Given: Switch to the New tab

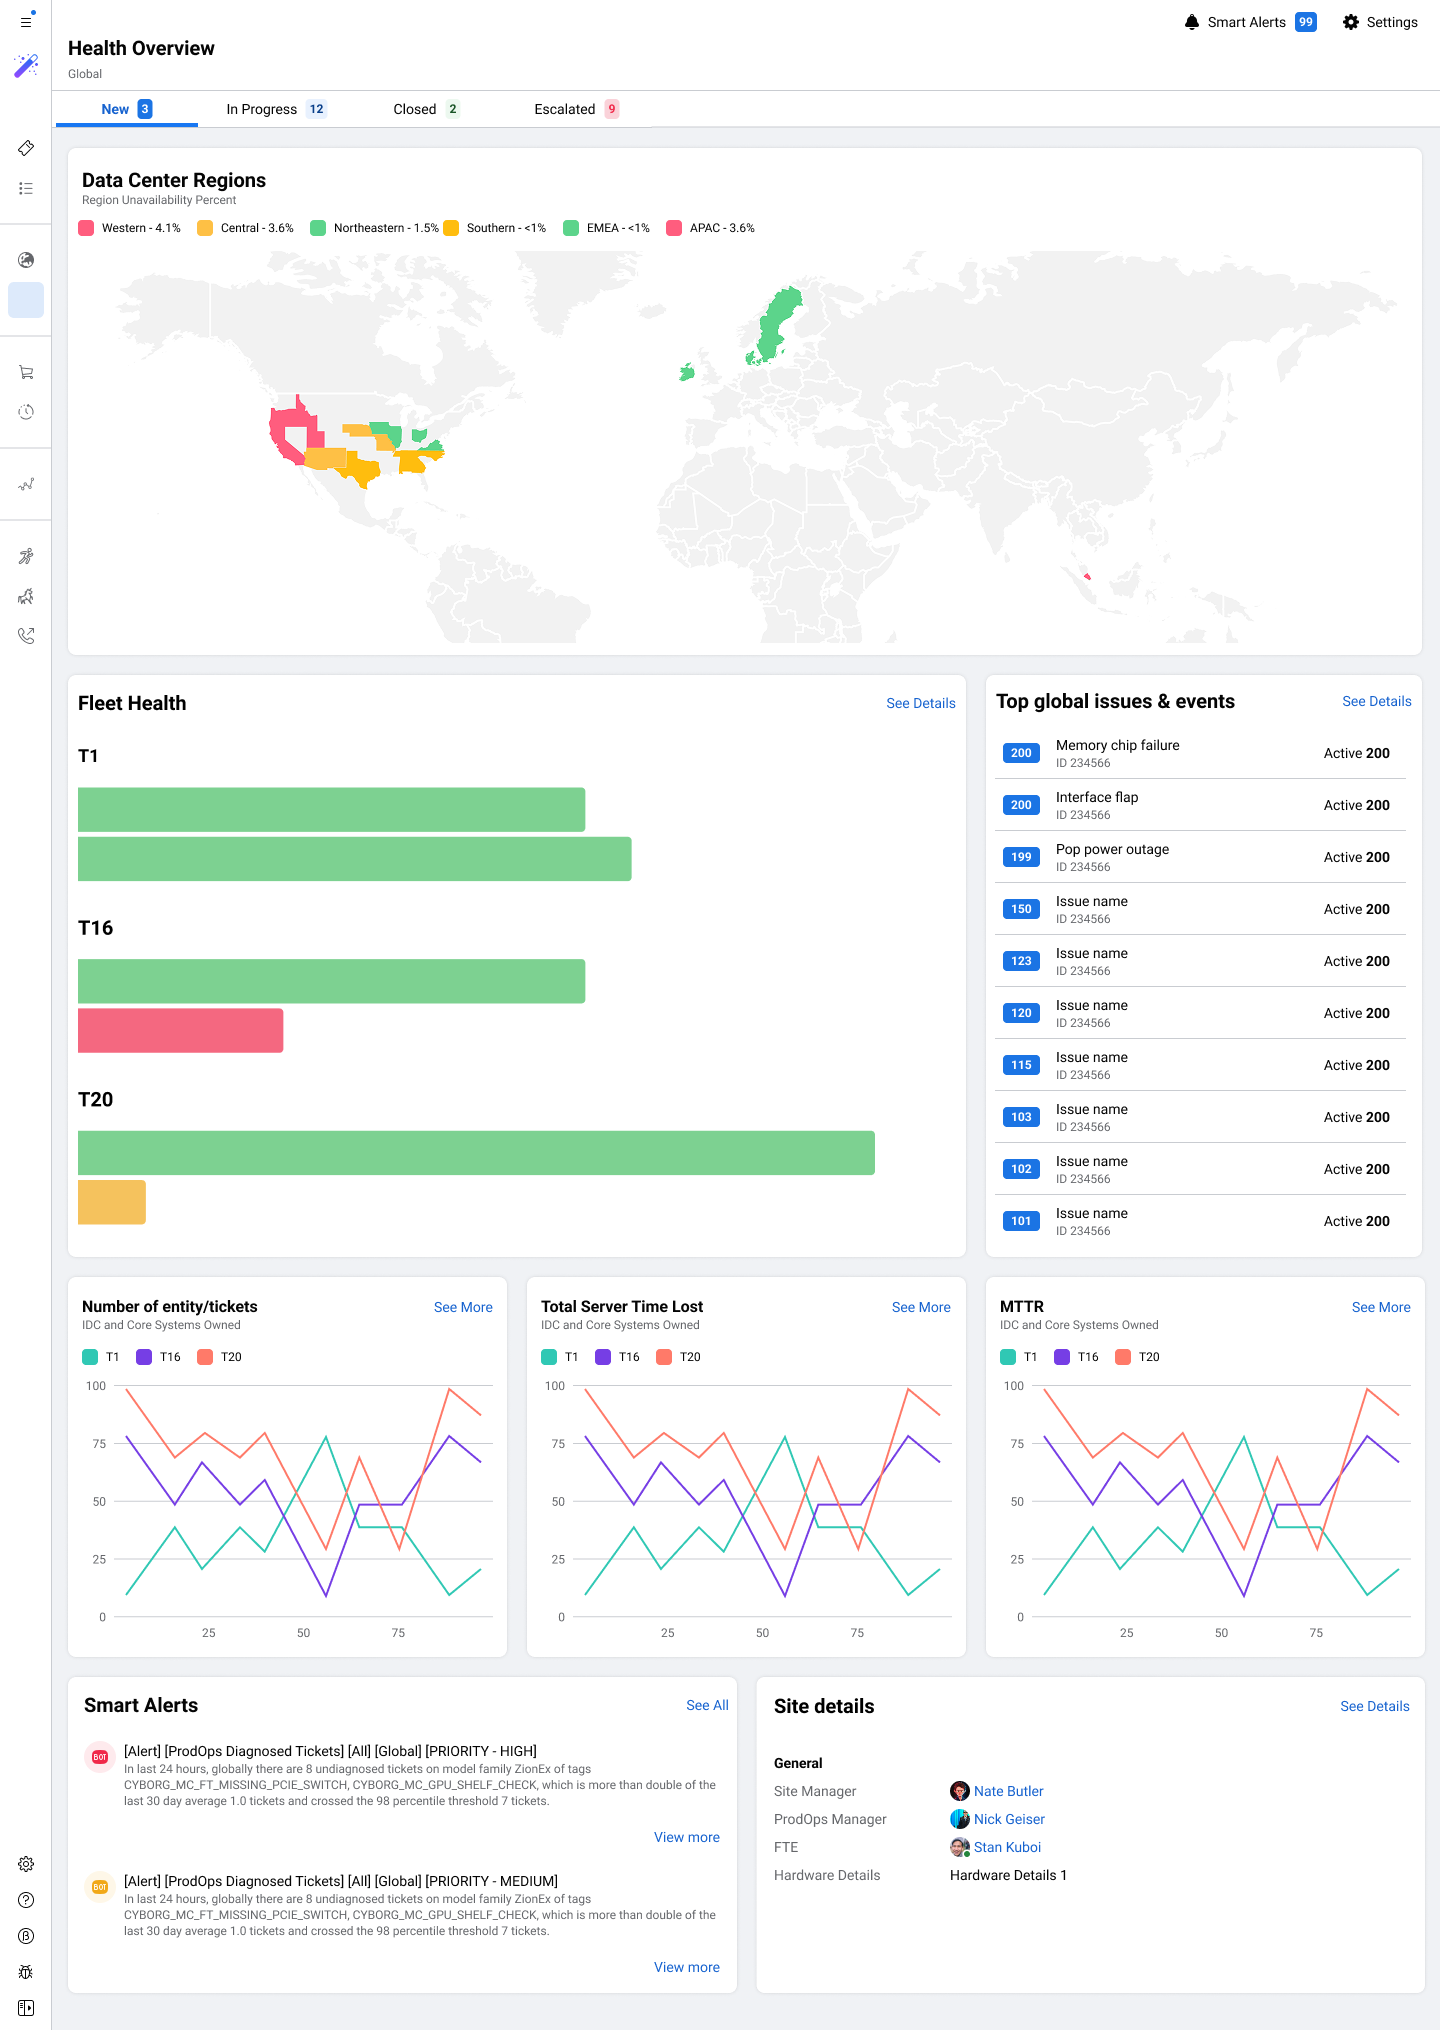Looking at the screenshot, I should coord(127,109).
